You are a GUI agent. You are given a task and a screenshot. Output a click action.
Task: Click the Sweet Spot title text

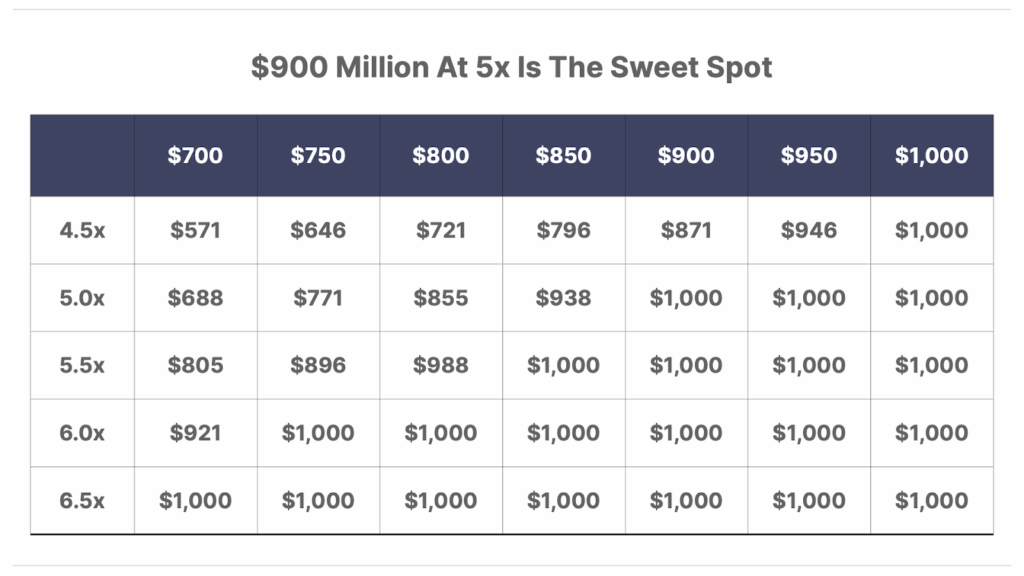pyautogui.click(x=511, y=68)
